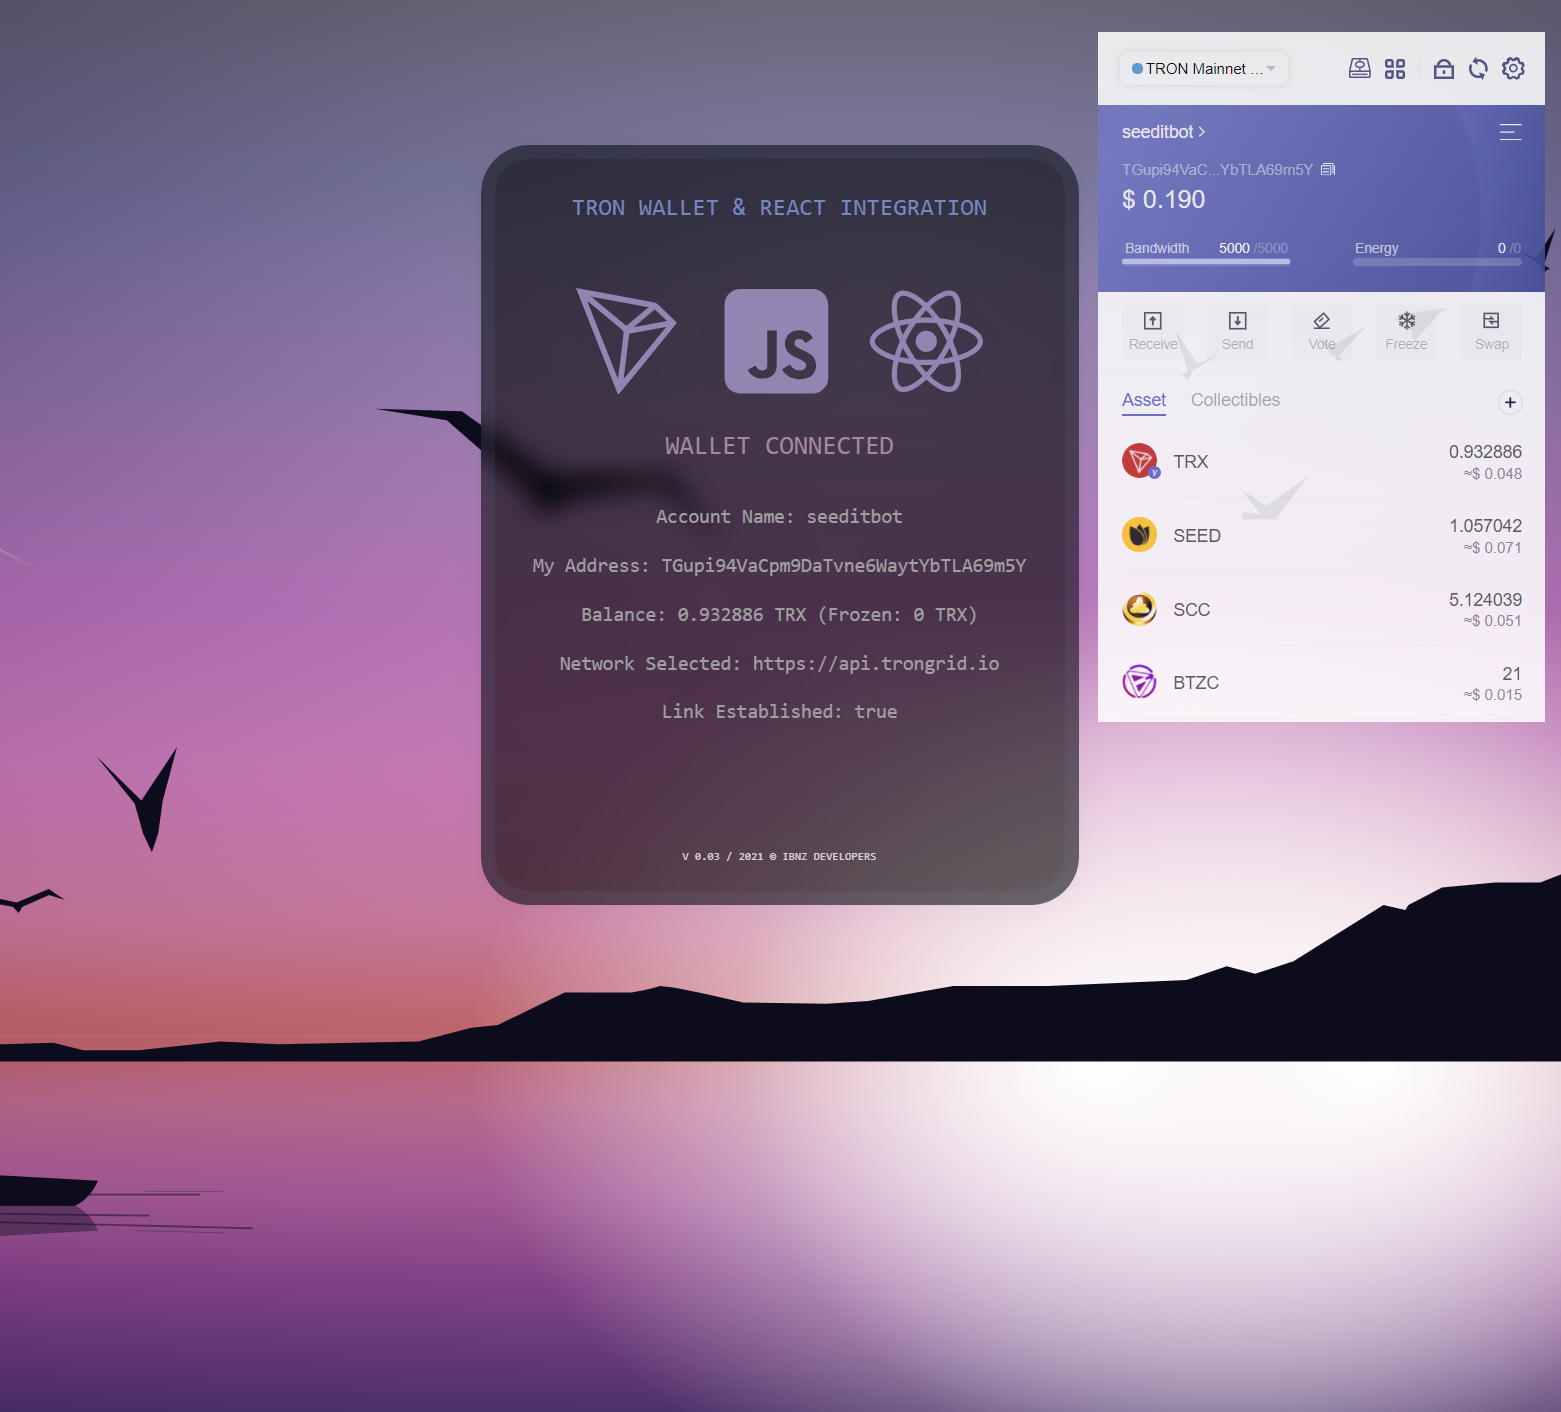Click the Balance 0.932886 TRX line
This screenshot has height=1412, width=1561.
click(779, 615)
